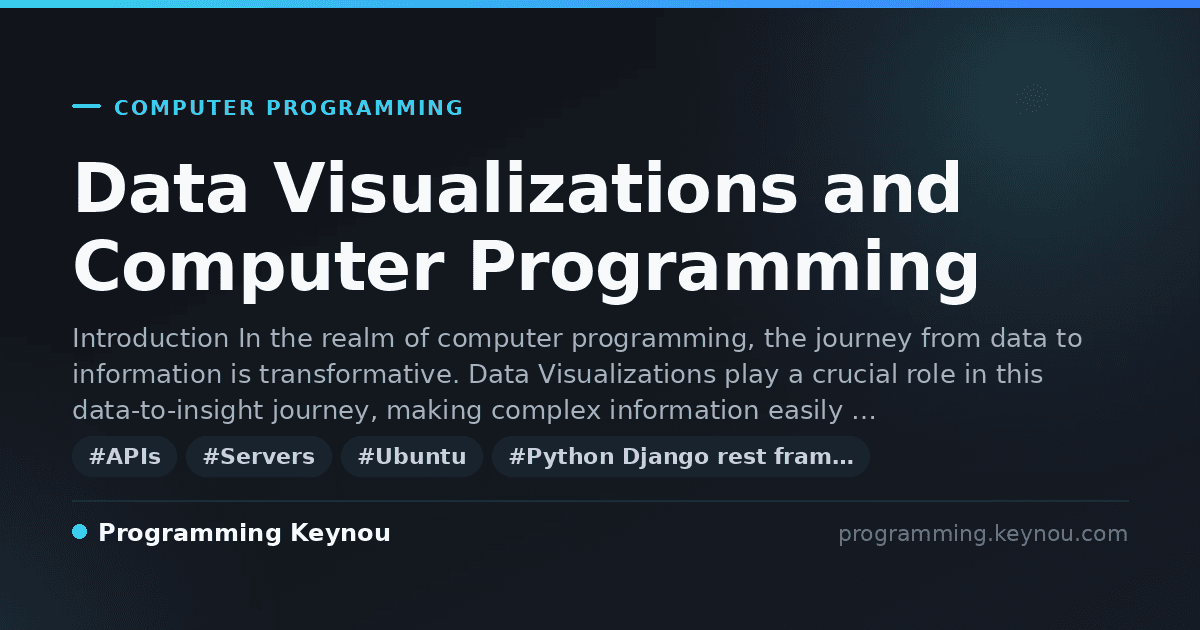The height and width of the screenshot is (630, 1200).
Task: Click the COMPUTER PROGRAMMING category label
Action: click(x=289, y=108)
